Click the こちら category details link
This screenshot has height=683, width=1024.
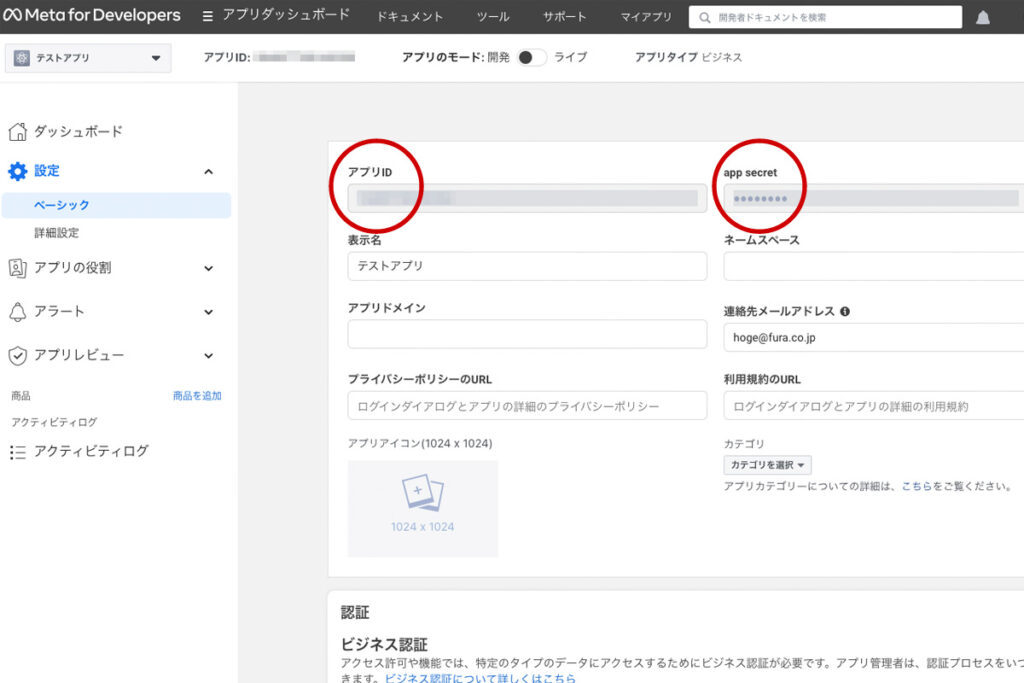916,486
